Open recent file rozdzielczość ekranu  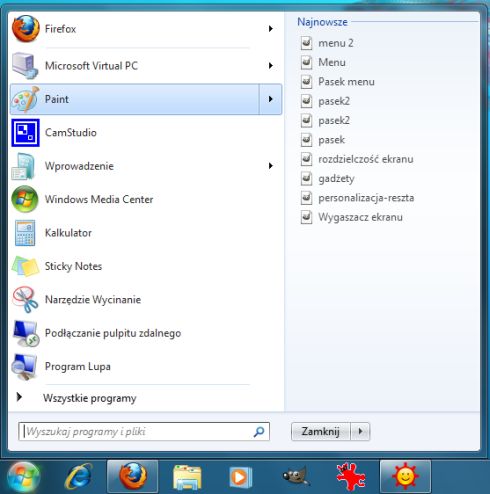366,159
